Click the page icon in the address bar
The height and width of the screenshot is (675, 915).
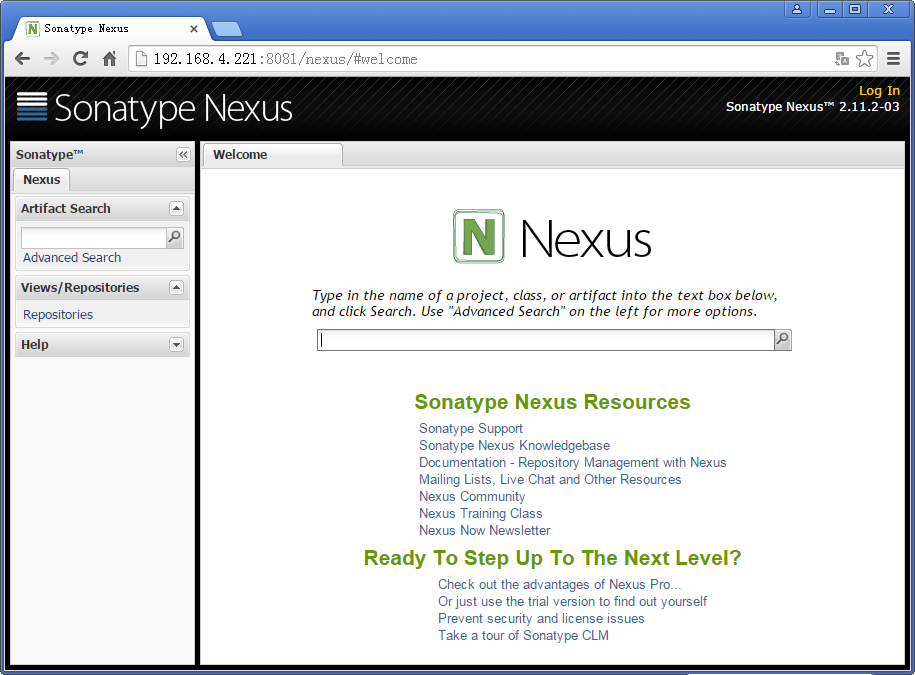[x=141, y=58]
